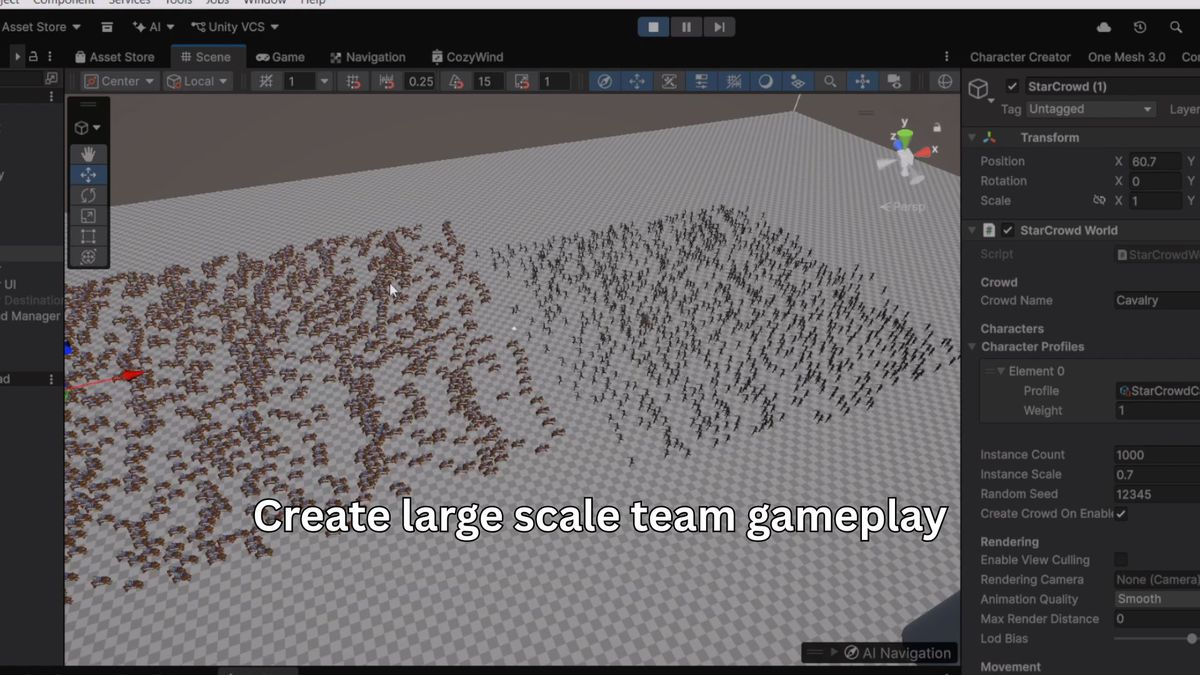Select the Rect transform tool
Image resolution: width=1200 pixels, height=675 pixels.
88,236
